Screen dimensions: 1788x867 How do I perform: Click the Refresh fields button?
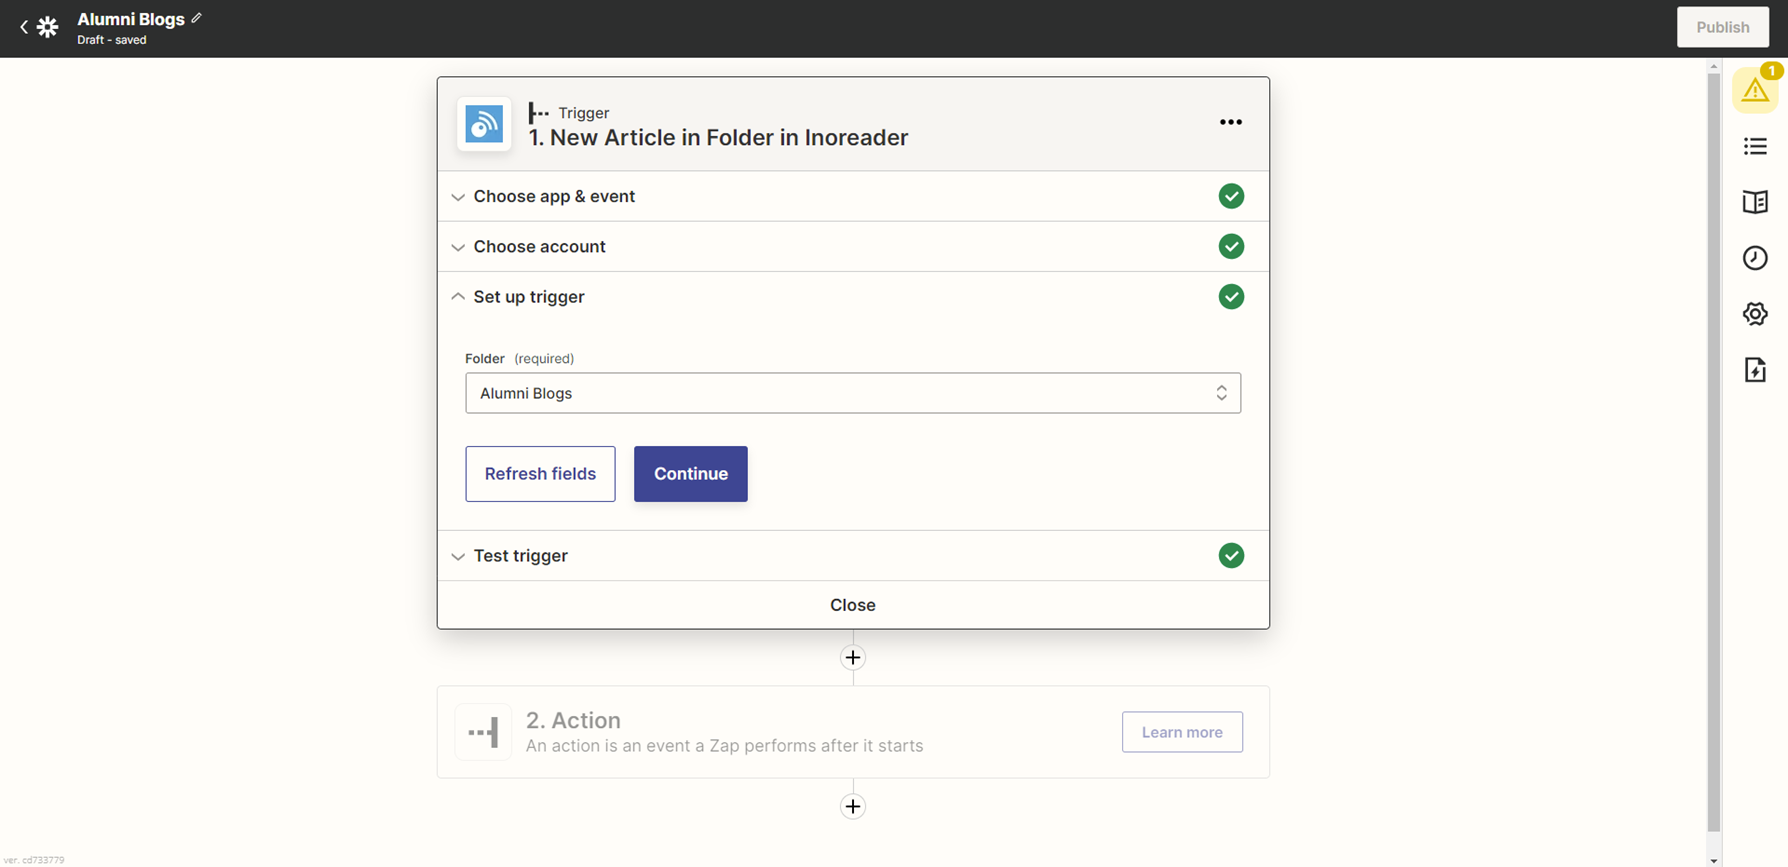point(540,474)
